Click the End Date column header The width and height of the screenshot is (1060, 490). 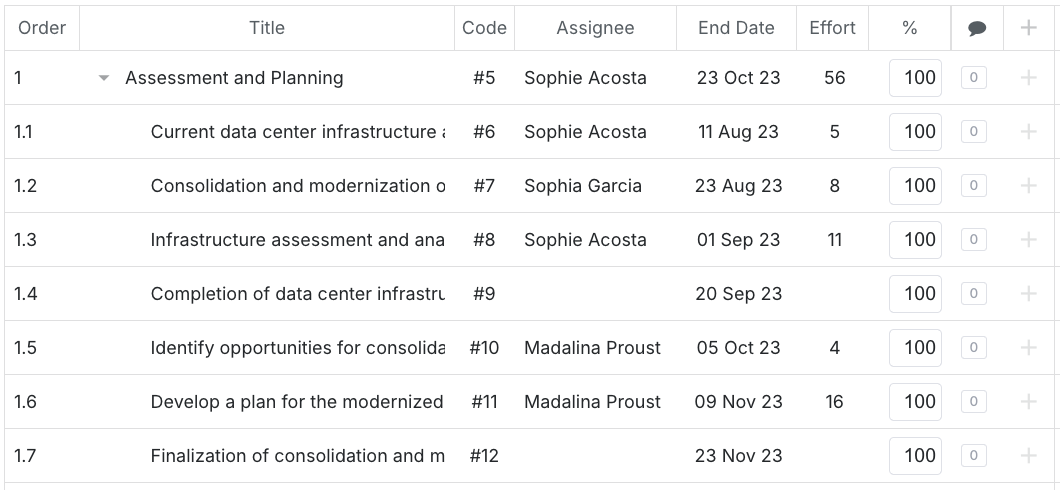(x=736, y=28)
